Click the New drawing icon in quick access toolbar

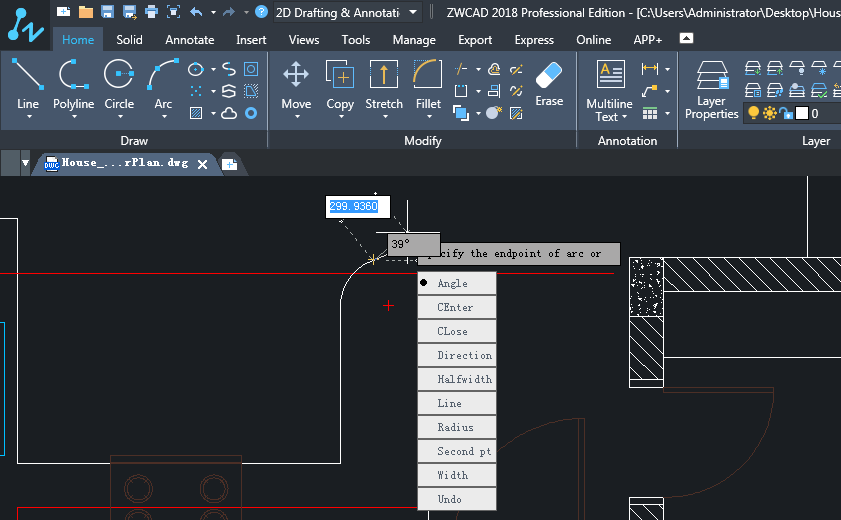(63, 11)
